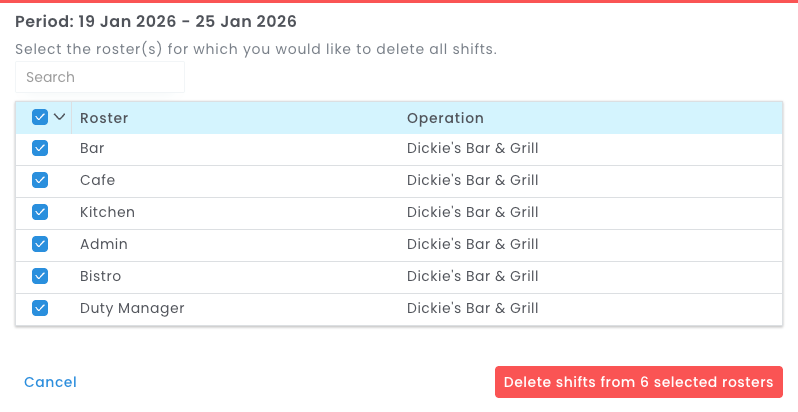This screenshot has width=798, height=412.
Task: Untick the Bistro roster checkbox
Action: [40, 276]
